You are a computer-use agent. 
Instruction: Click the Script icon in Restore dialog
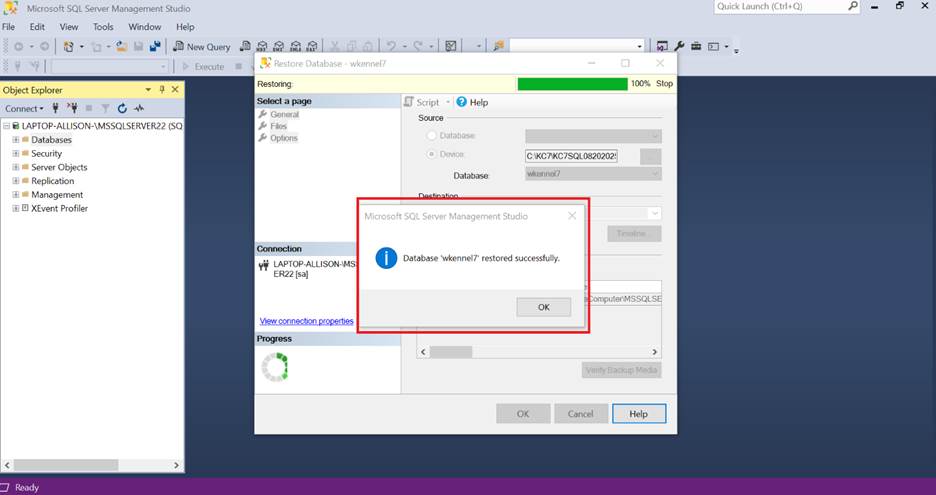[409, 102]
